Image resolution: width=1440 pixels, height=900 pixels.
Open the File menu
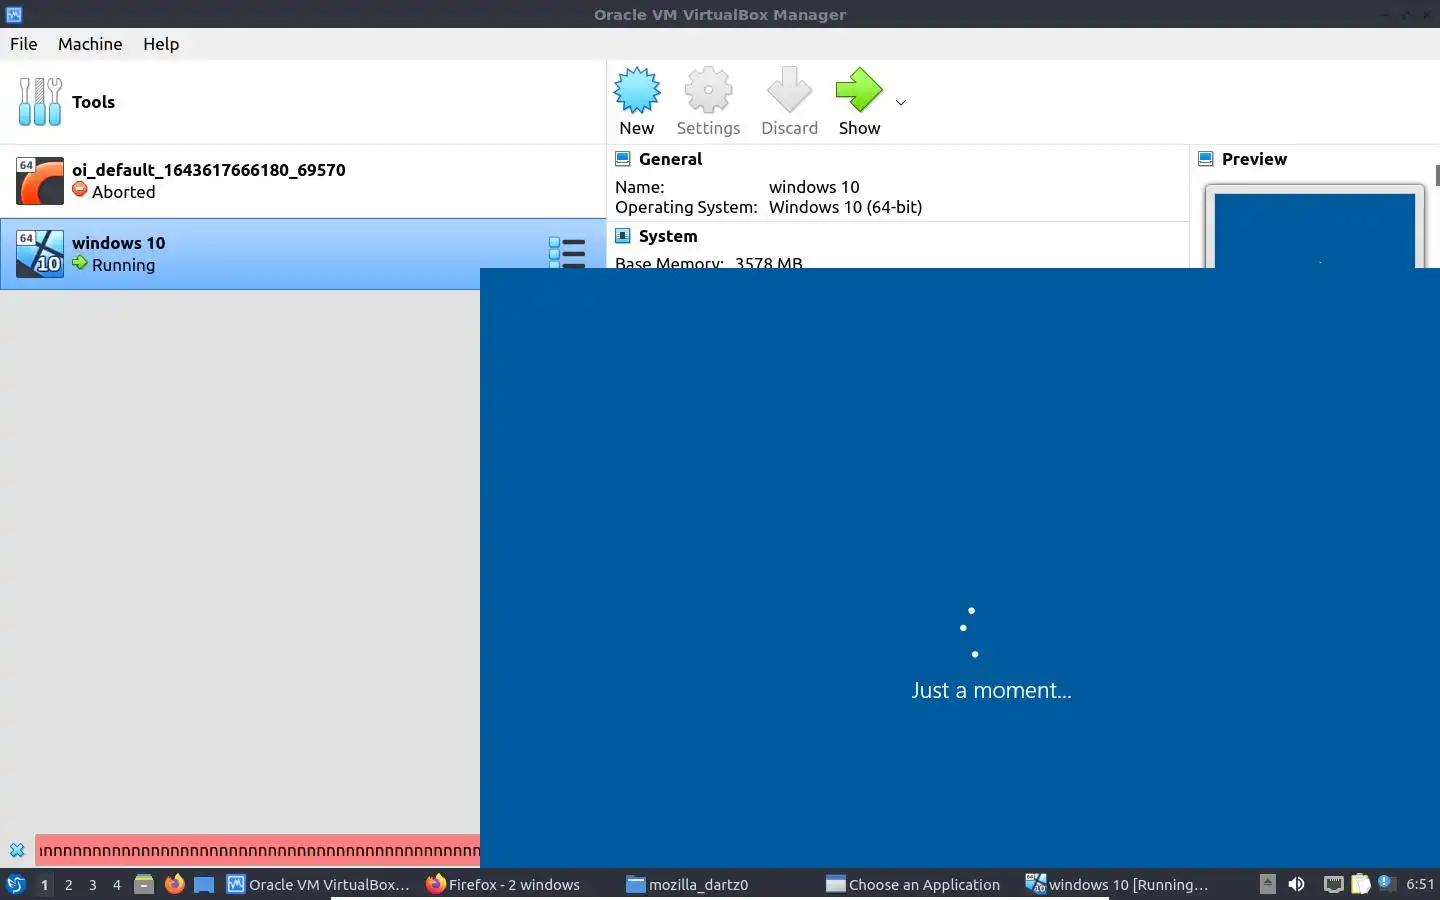pos(24,44)
